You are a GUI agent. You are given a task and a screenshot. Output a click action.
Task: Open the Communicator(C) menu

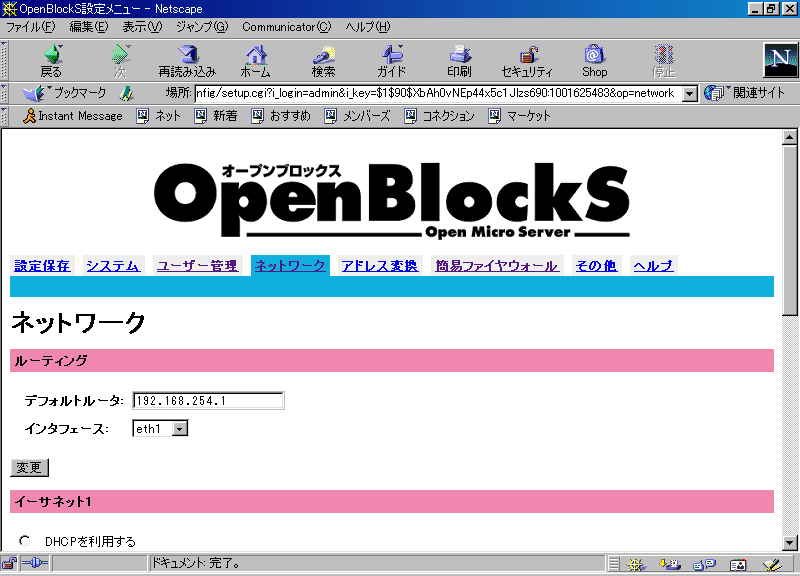[287, 27]
